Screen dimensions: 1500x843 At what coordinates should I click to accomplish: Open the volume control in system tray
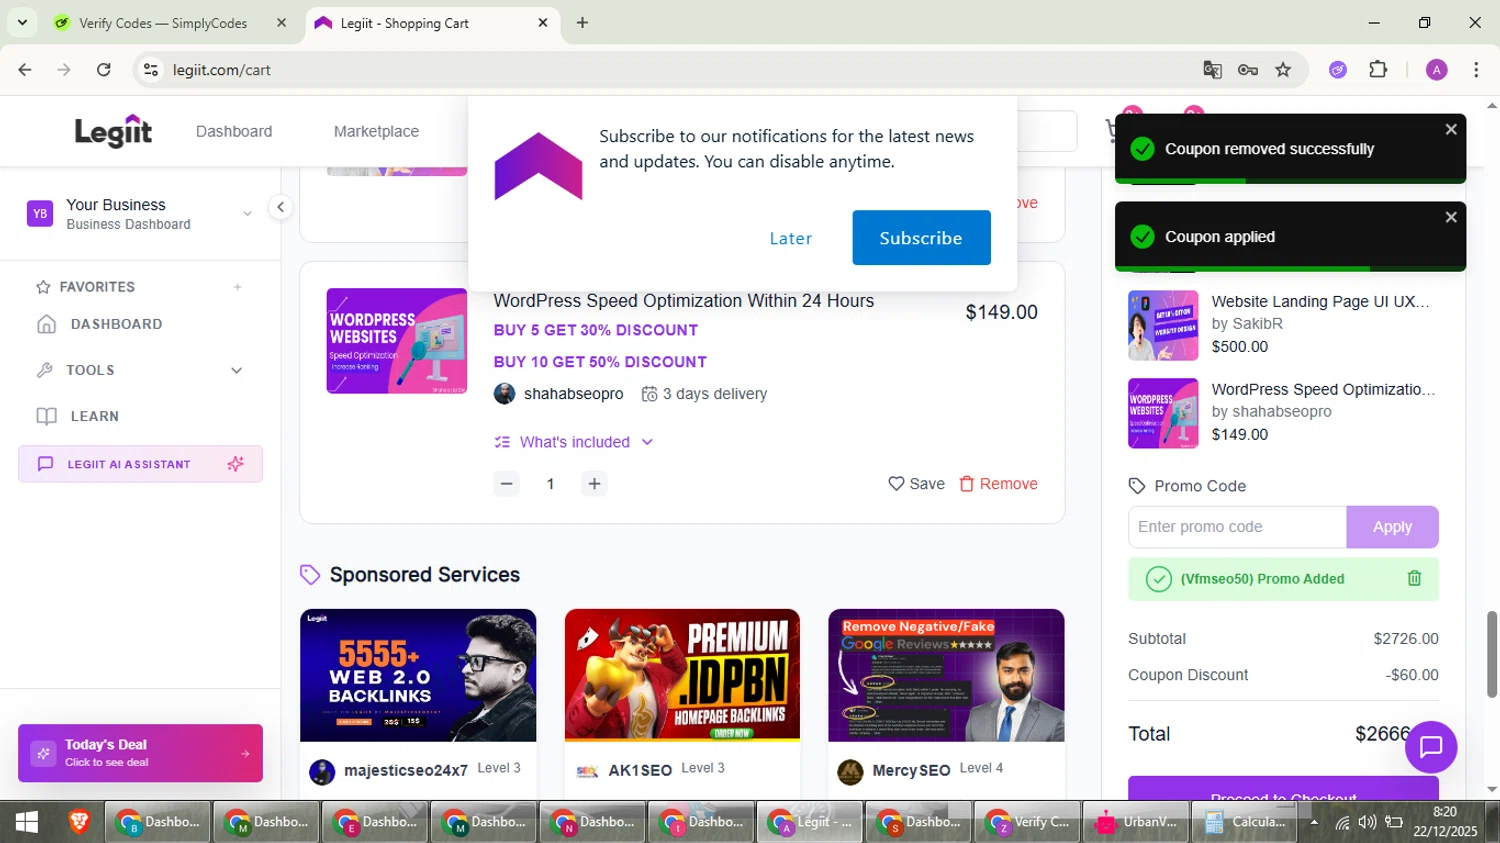[x=1367, y=823]
